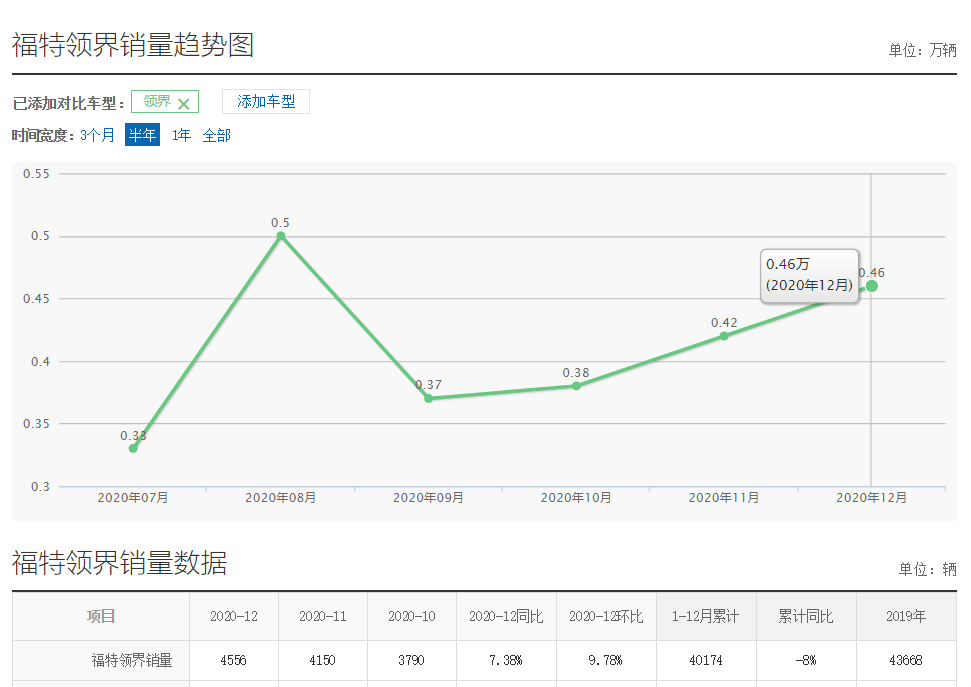Image resolution: width=971 pixels, height=687 pixels.
Task: Click the table cell value 4150
Action: pos(323,660)
